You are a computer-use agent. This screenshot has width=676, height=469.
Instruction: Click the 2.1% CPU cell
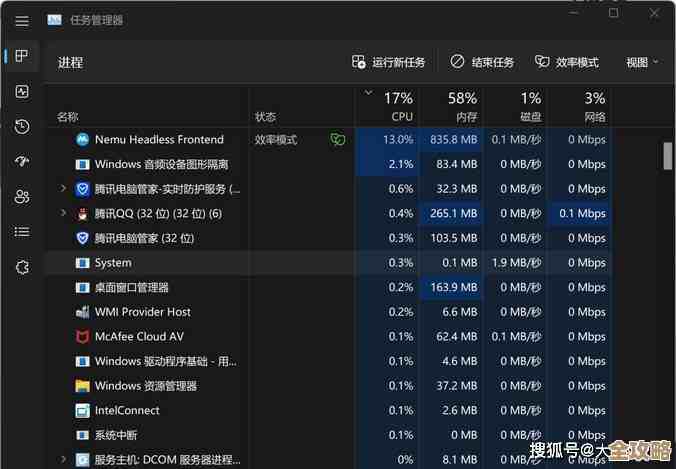click(x=386, y=164)
